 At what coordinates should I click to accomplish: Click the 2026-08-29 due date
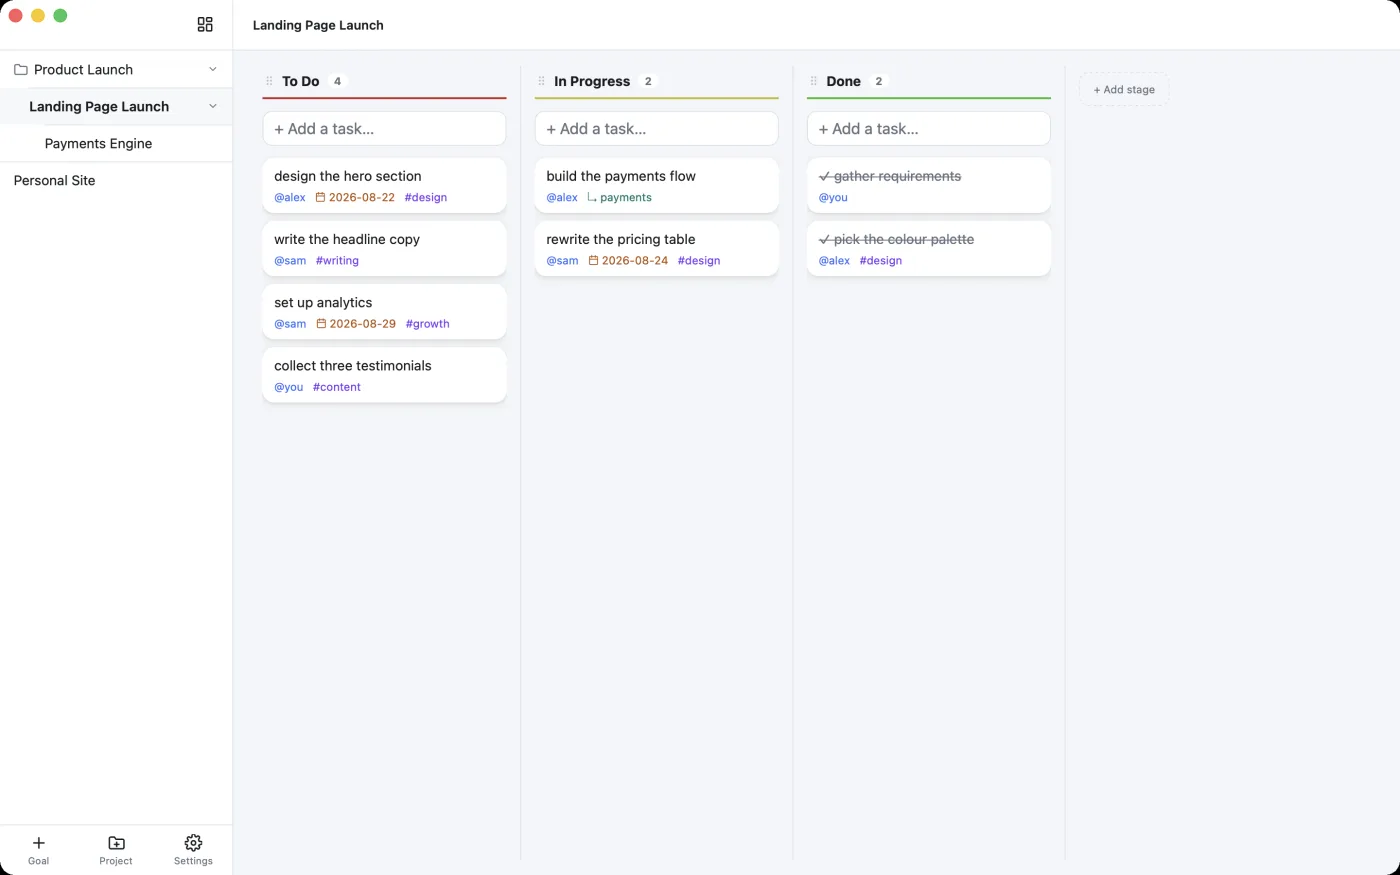point(363,324)
